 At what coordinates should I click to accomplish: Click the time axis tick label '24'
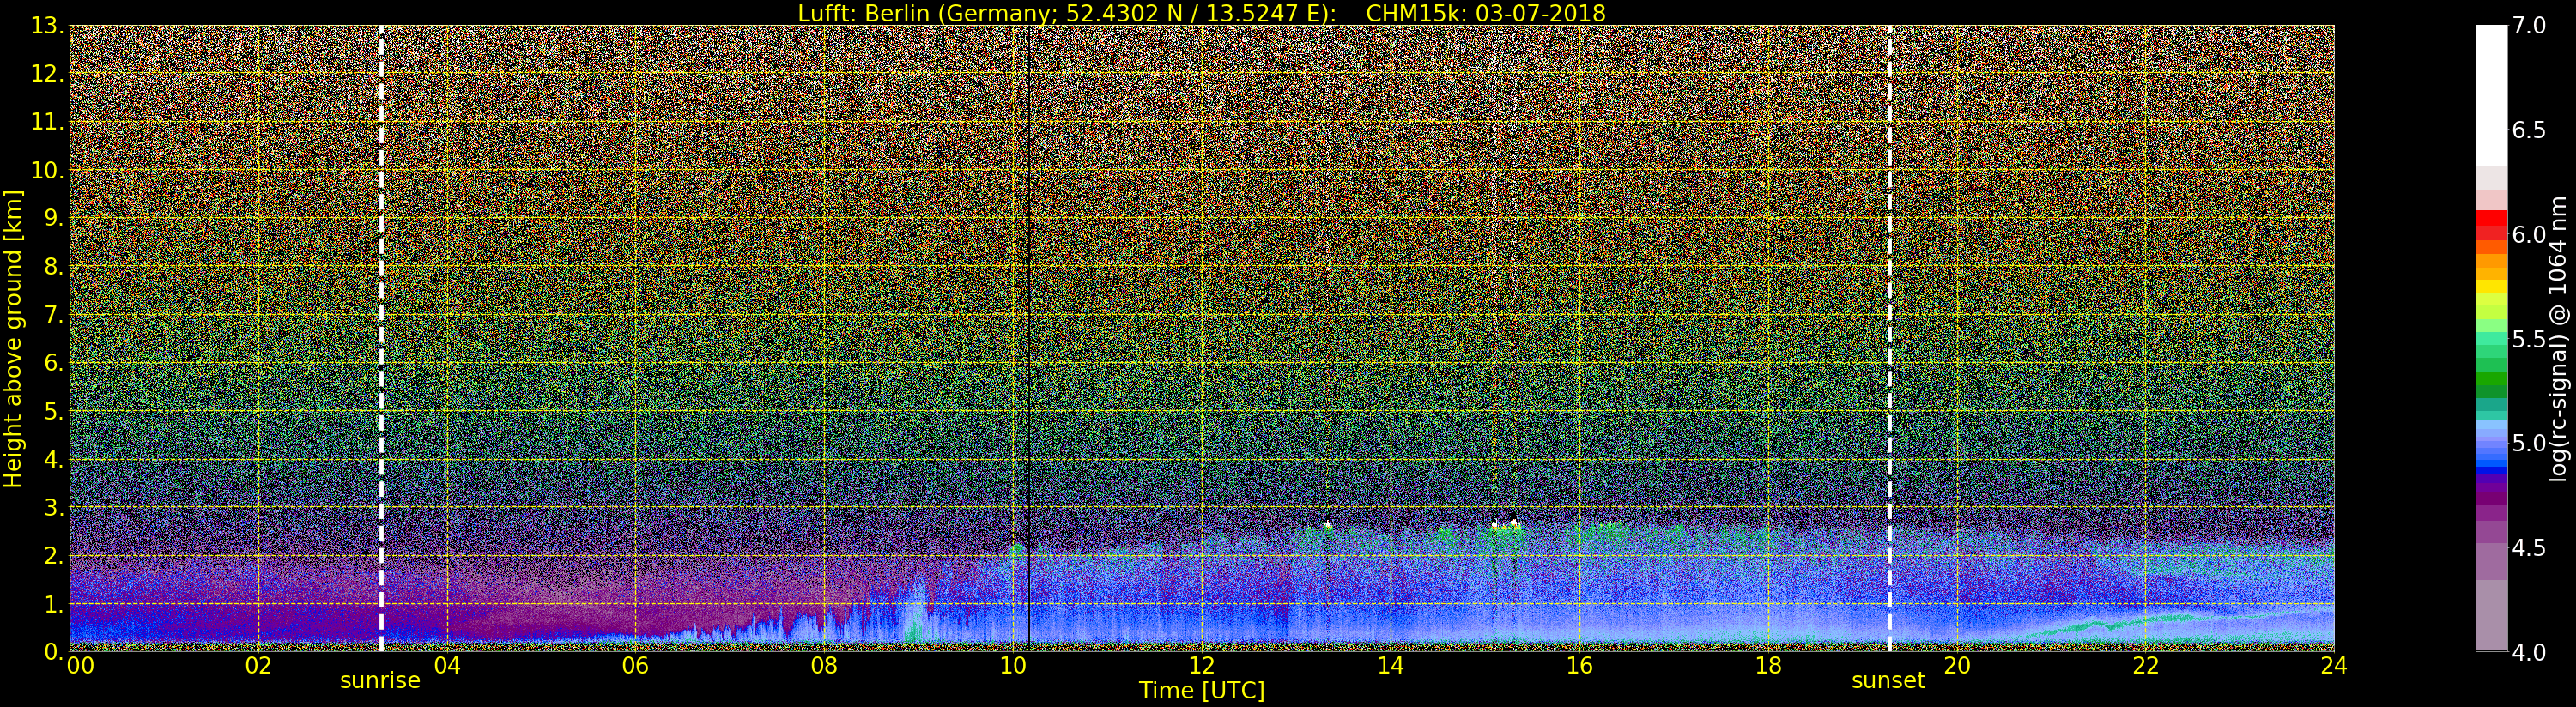pos(2334,665)
